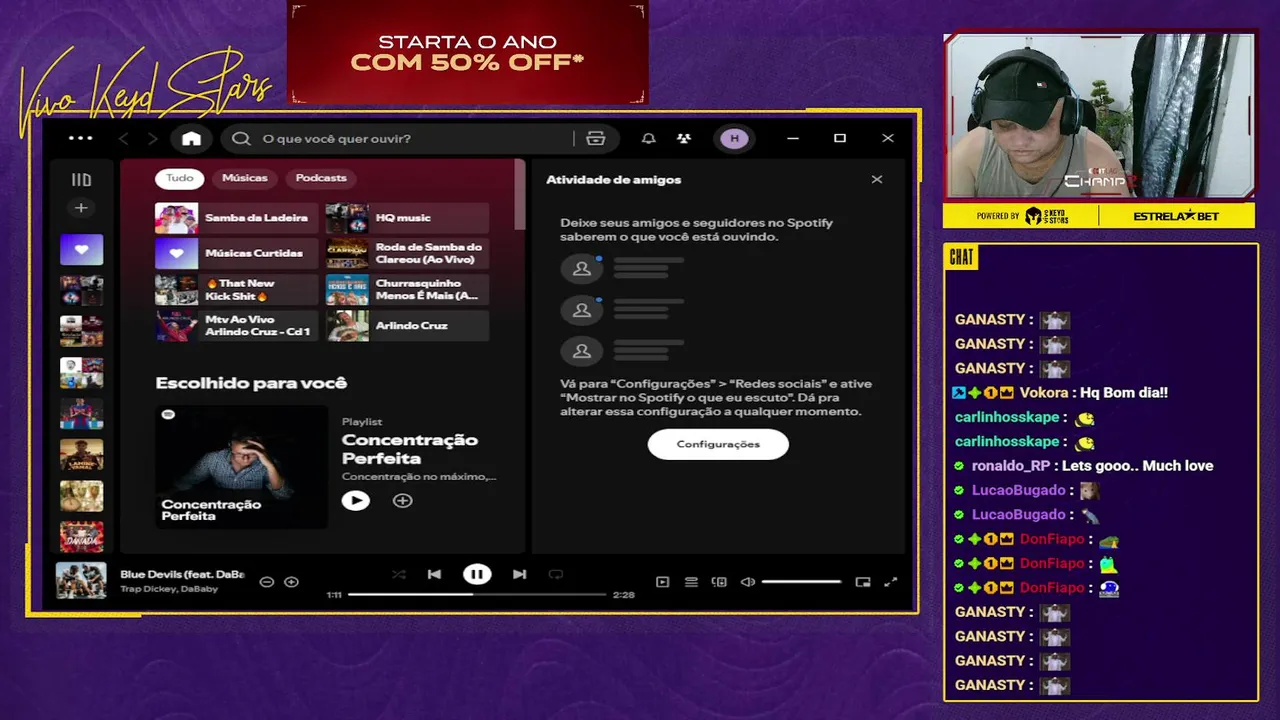This screenshot has height=720, width=1280.
Task: Open Liked Songs heart tile in sidebar
Action: (81, 249)
